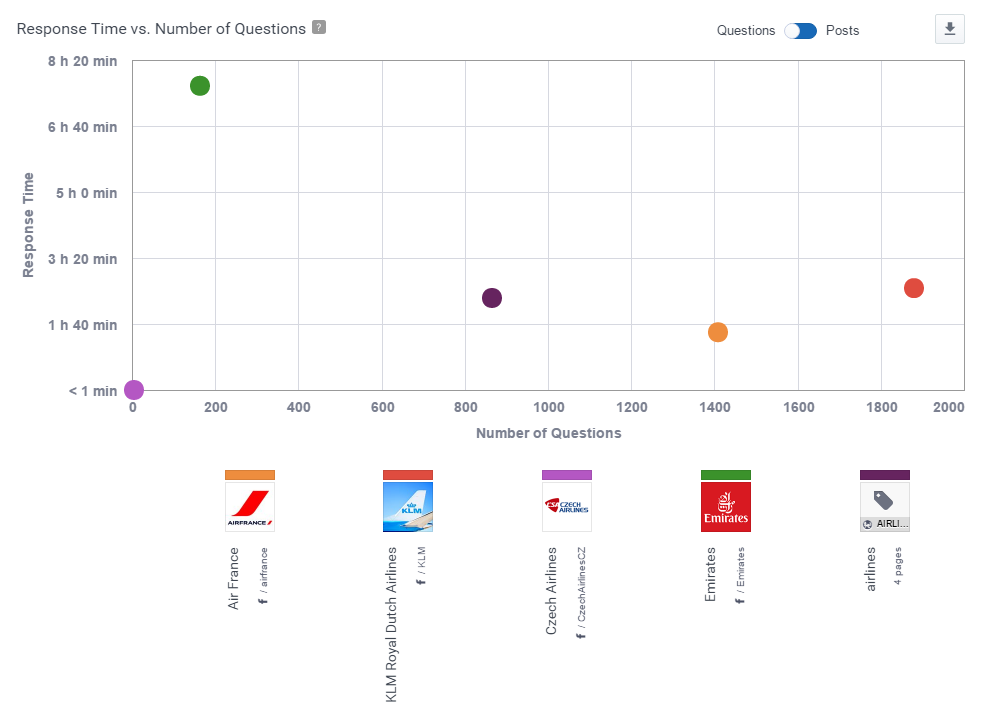Screen dimensions: 982x714
Task: Select the Questions label option
Action: (x=746, y=31)
